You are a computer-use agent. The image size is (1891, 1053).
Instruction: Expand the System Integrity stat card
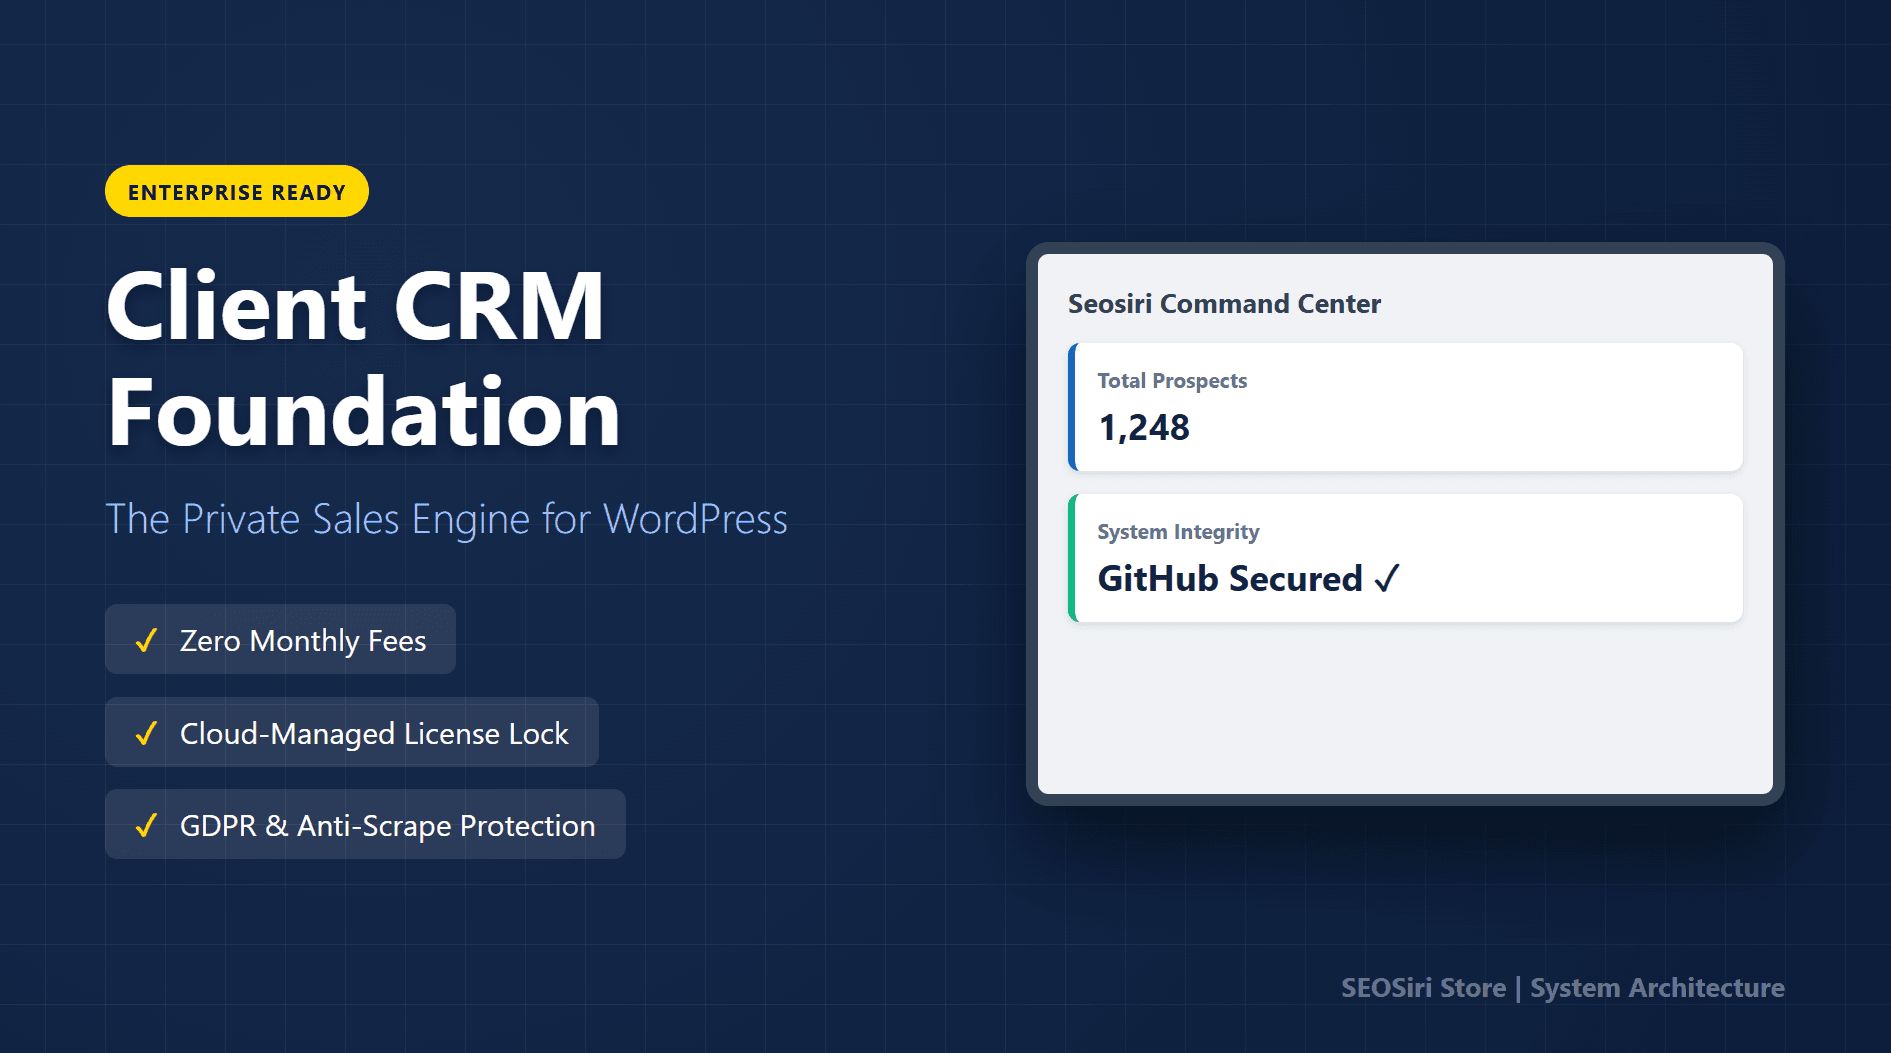[x=1404, y=557]
